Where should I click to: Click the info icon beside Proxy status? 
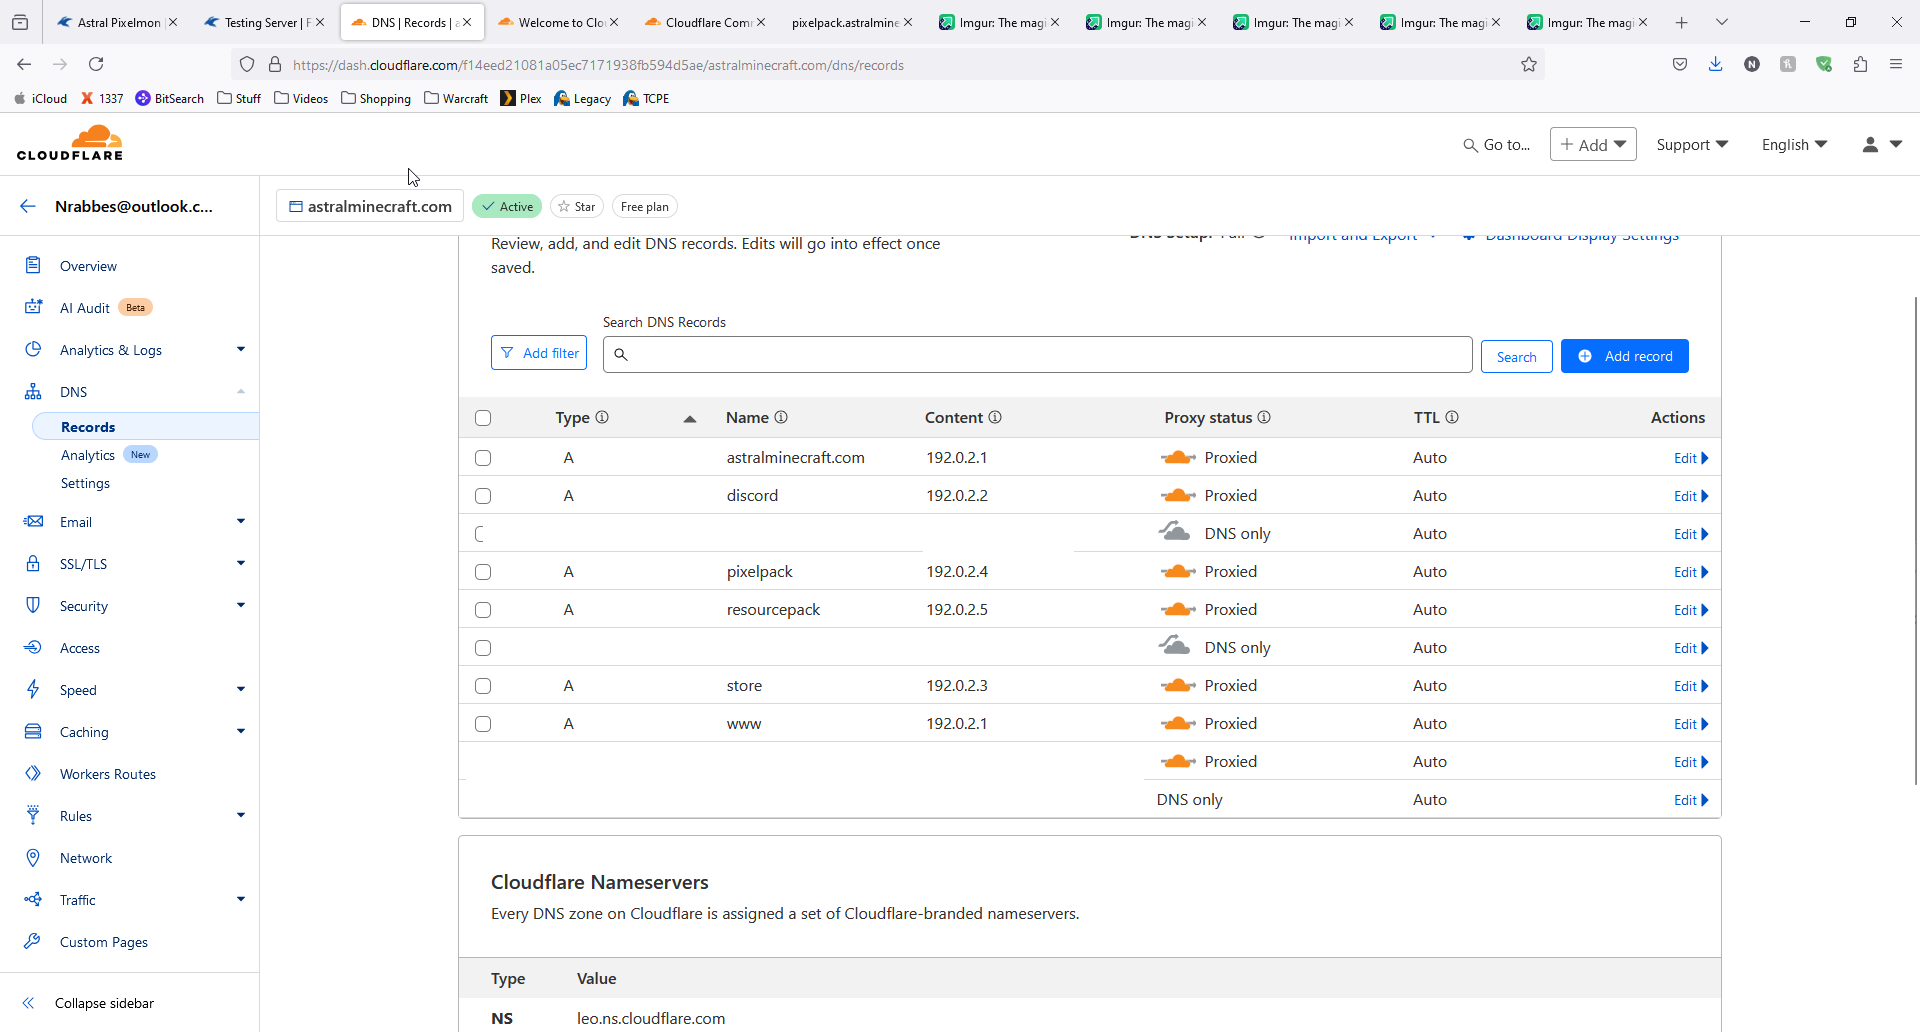[1264, 418]
